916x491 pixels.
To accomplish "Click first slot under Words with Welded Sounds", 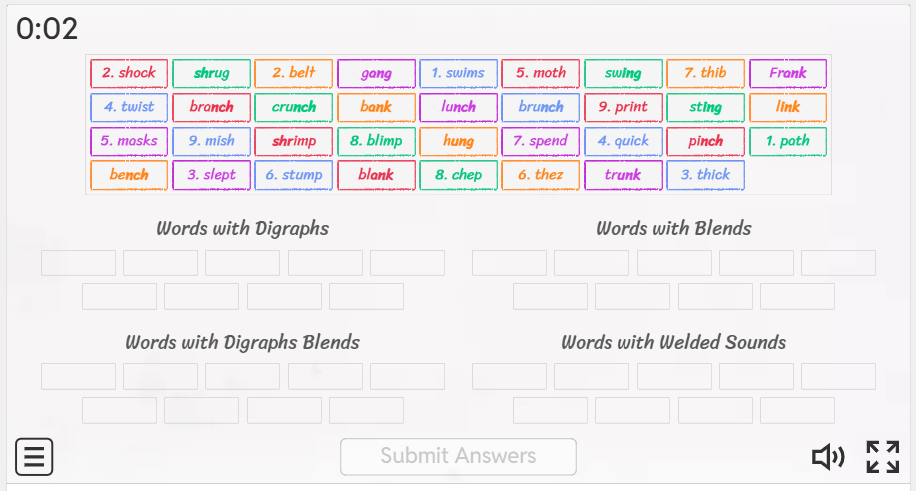I will pos(509,376).
